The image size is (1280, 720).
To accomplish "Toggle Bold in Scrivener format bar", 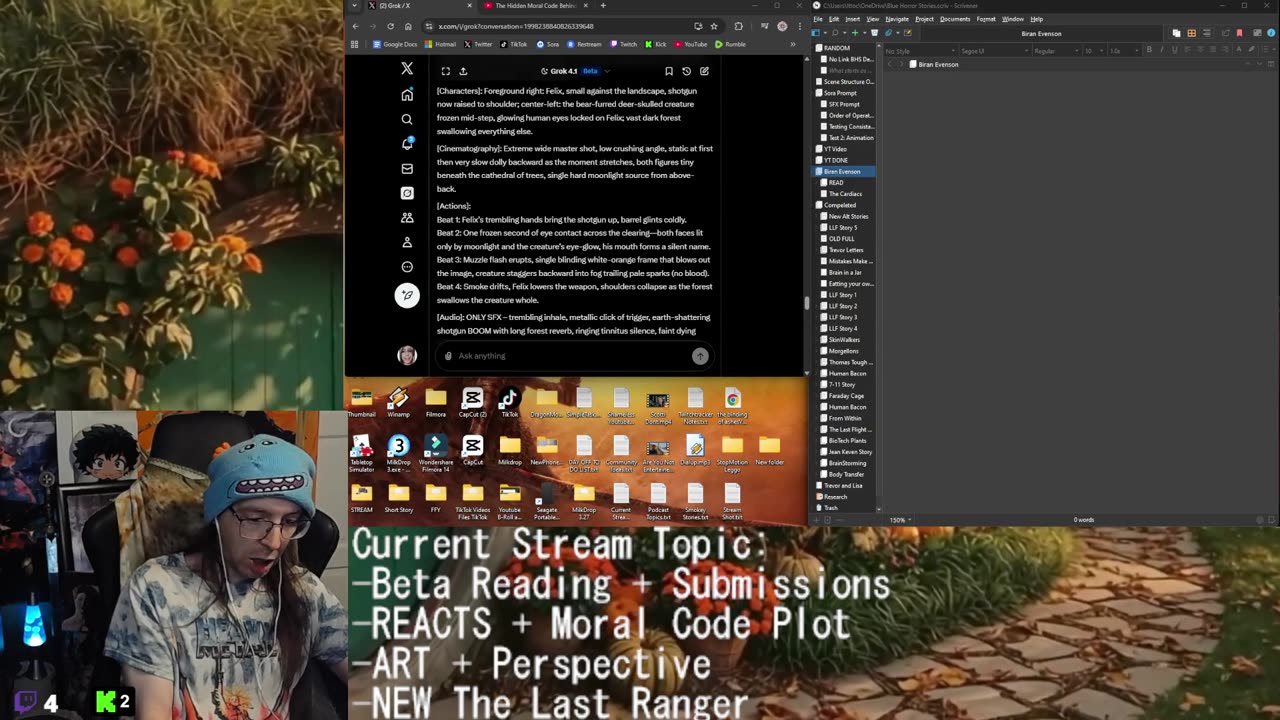I will point(1149,50).
